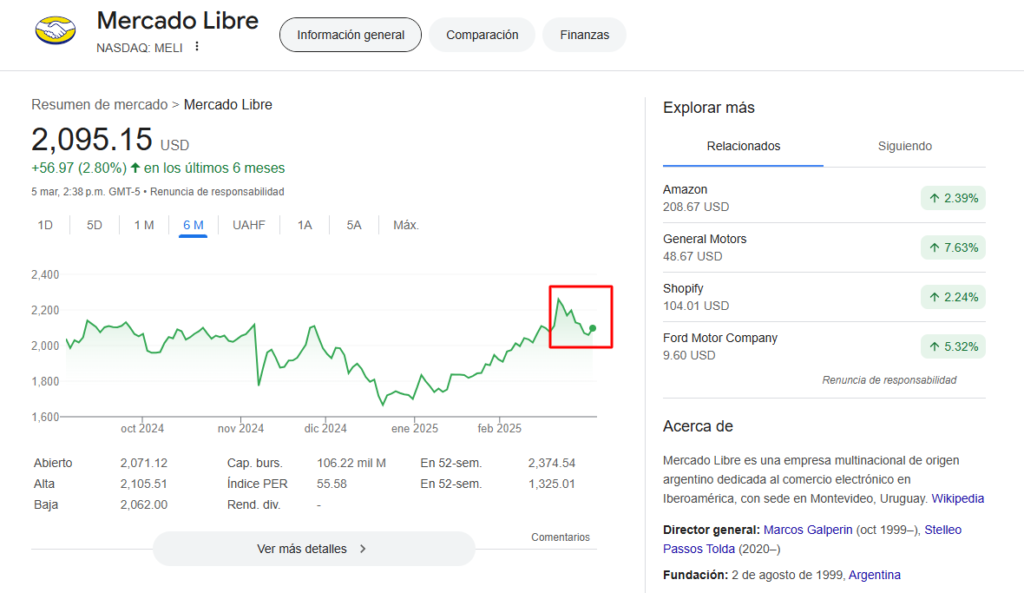The width and height of the screenshot is (1024, 593).
Task: Open the General Motors stock row
Action: 824,248
